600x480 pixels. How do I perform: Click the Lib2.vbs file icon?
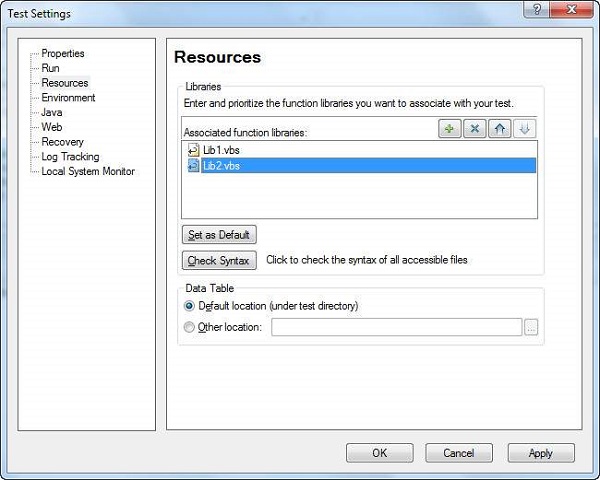point(194,166)
